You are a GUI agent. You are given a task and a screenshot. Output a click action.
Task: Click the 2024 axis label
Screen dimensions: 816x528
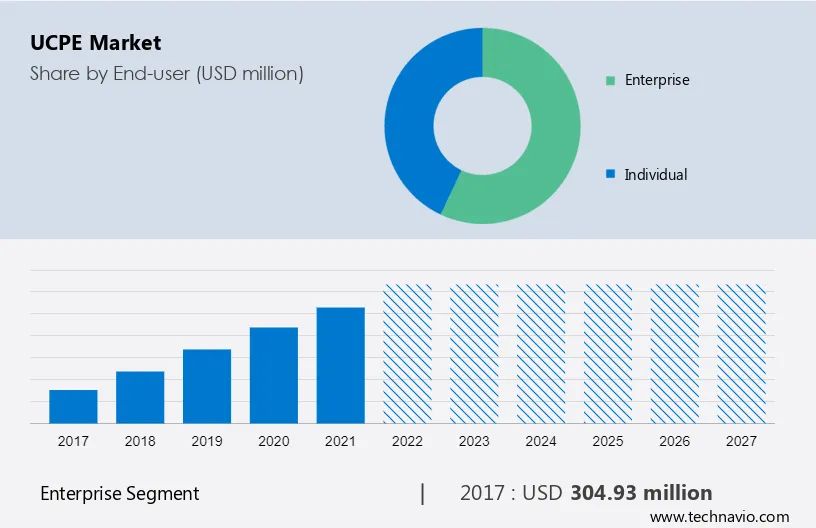point(541,441)
